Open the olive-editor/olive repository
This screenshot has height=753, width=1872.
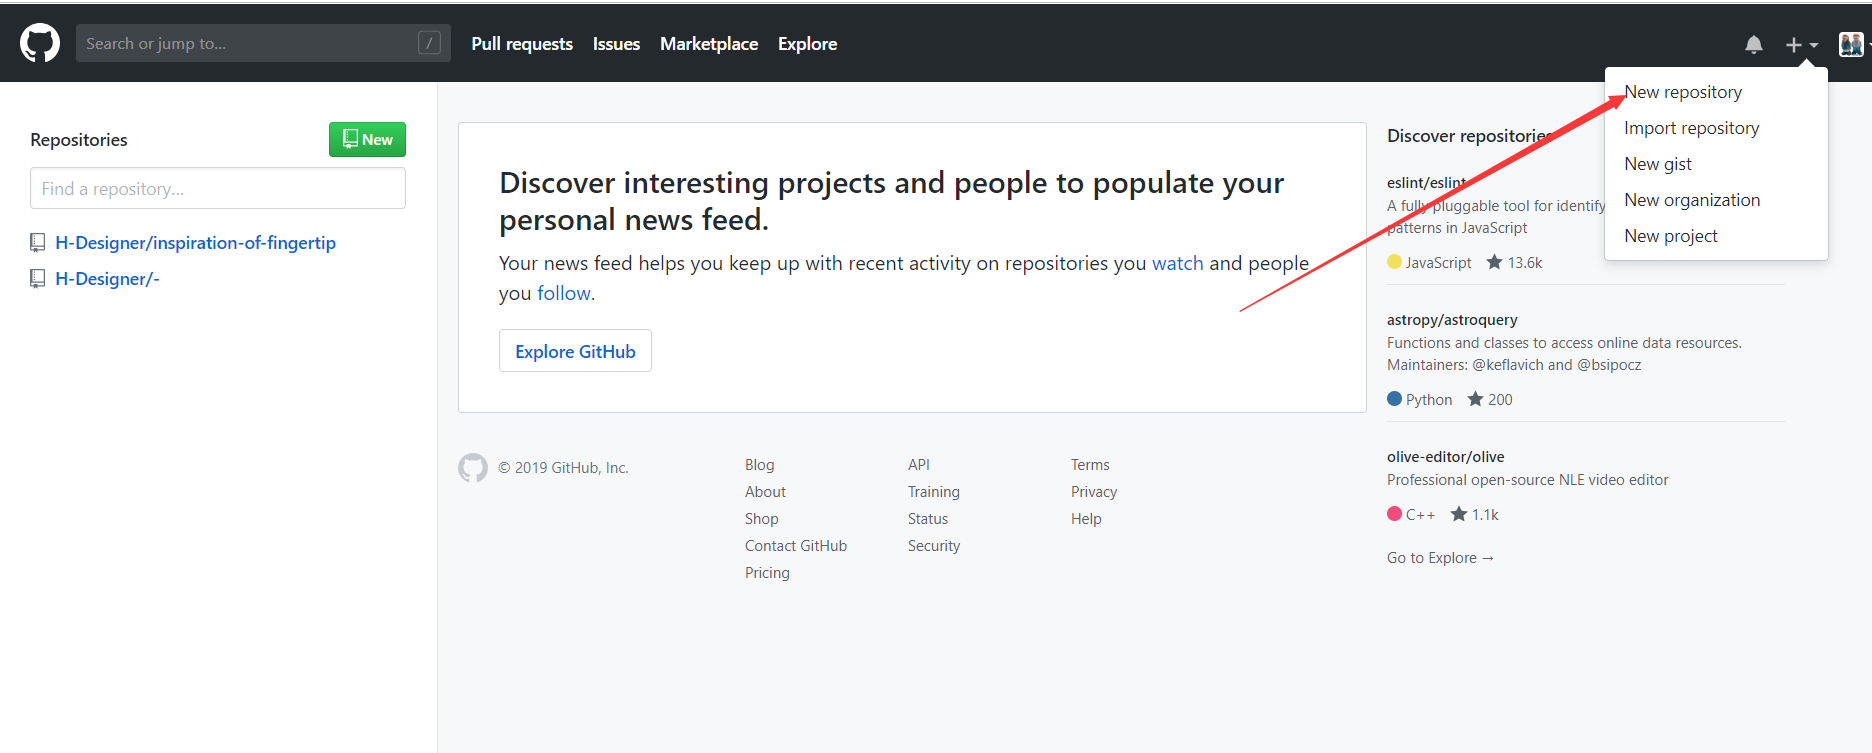coord(1445,457)
